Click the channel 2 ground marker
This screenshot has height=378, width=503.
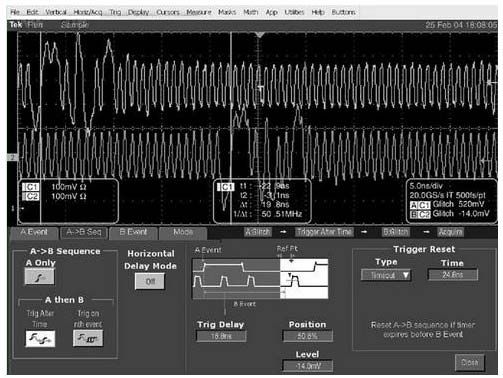click(12, 157)
